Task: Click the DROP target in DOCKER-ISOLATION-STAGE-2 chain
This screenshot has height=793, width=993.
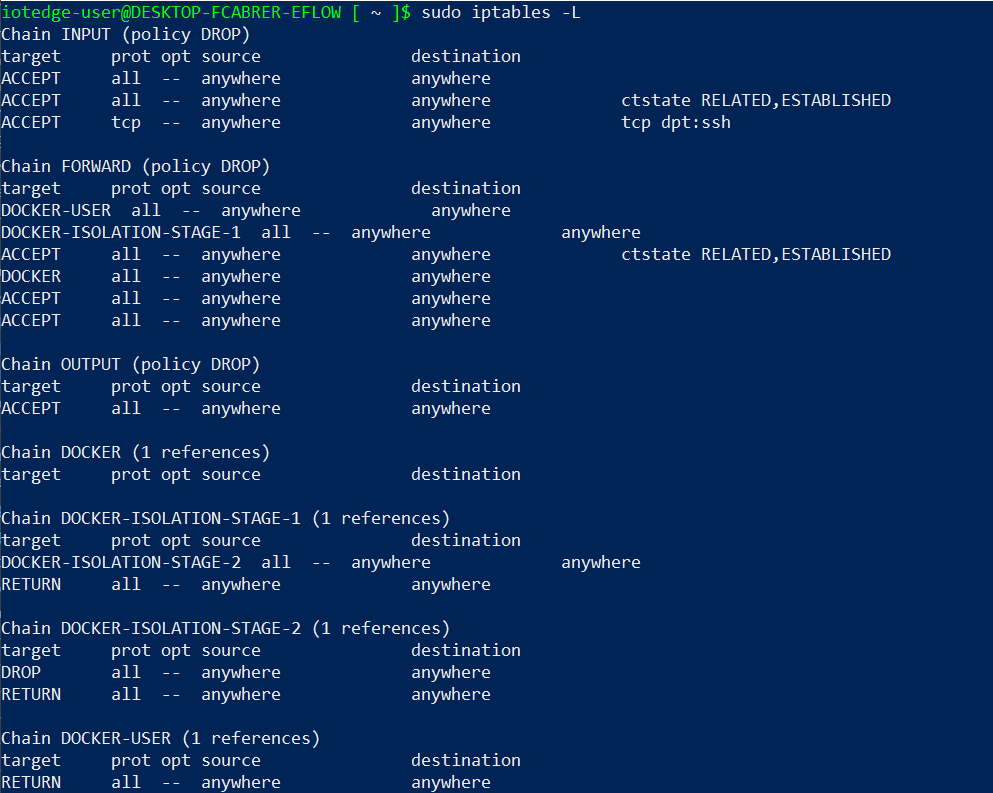Action: pyautogui.click(x=21, y=672)
